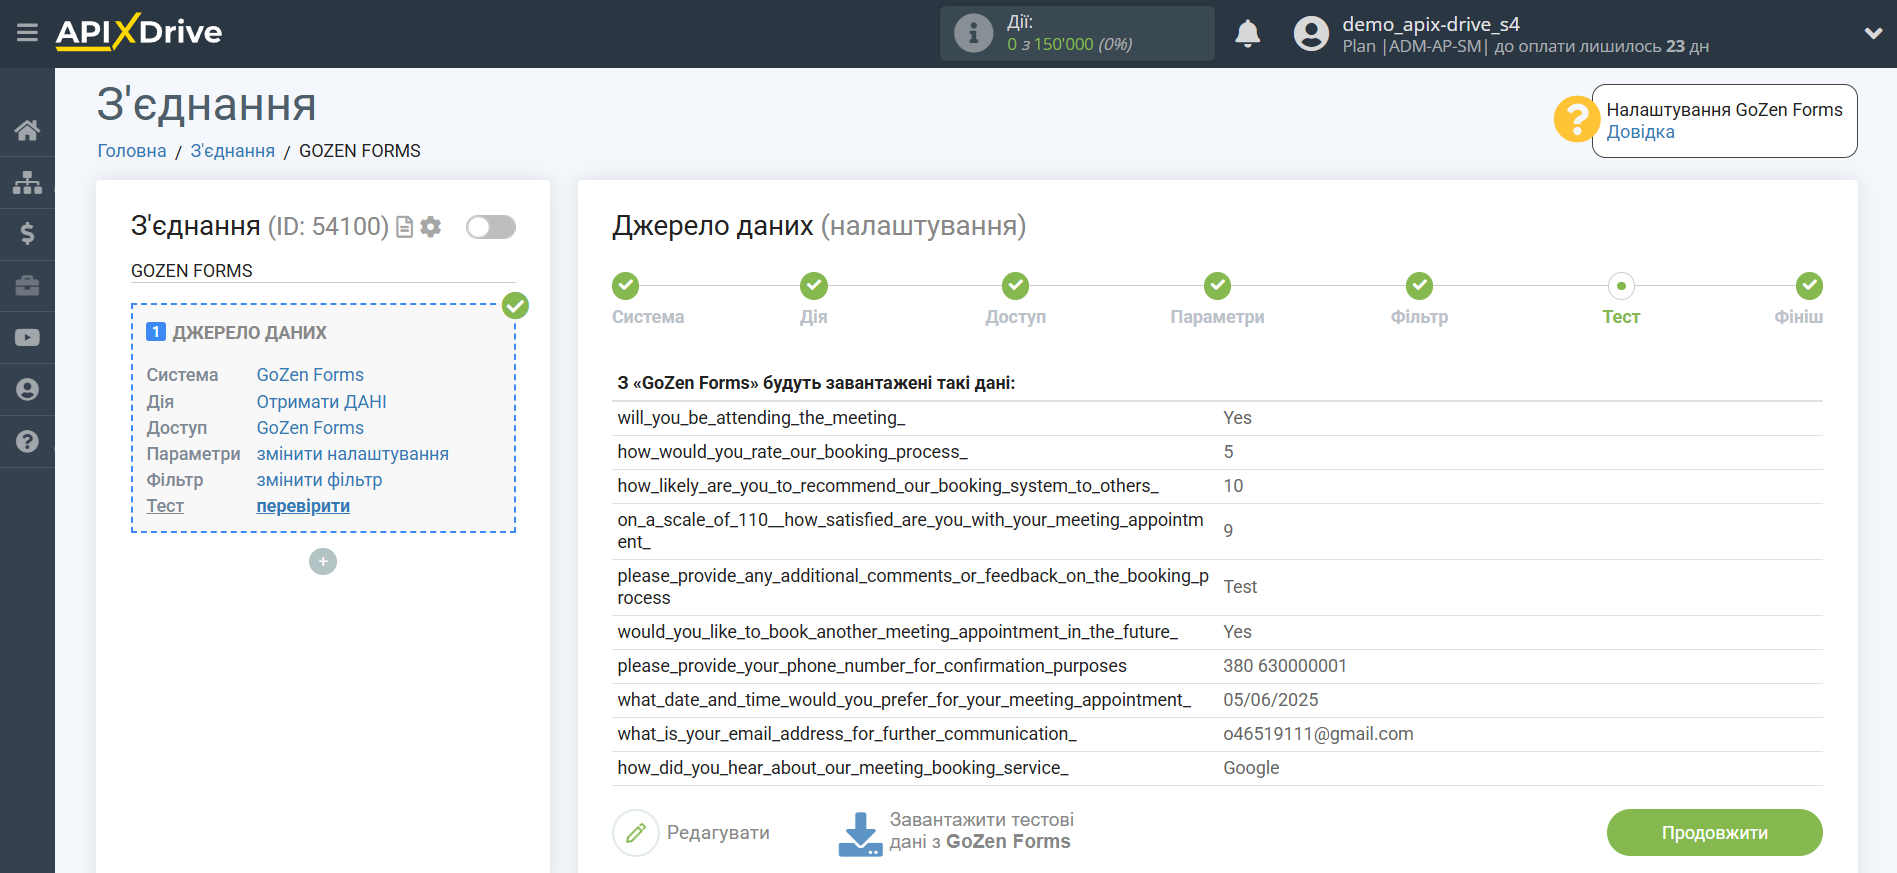Click the download test data icon
The width and height of the screenshot is (1897, 873).
click(x=860, y=834)
